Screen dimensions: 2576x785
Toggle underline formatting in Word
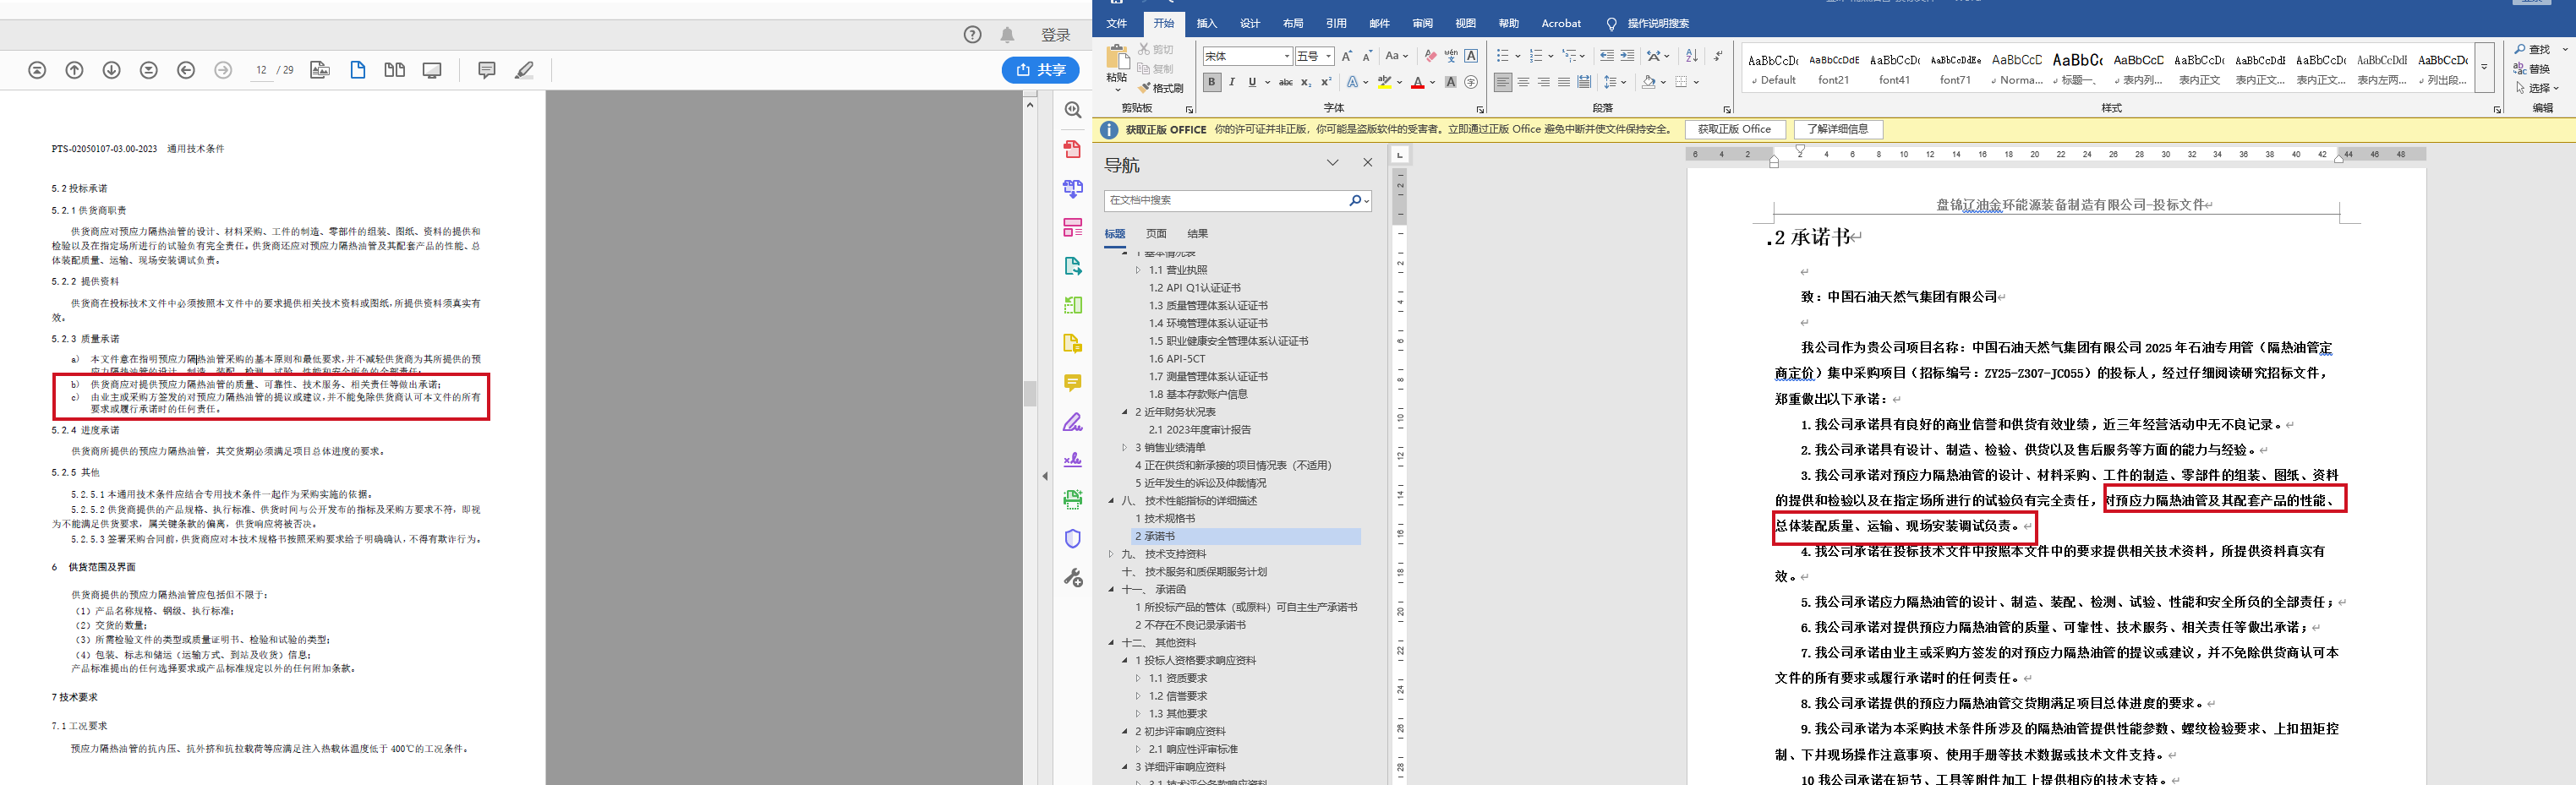tap(1252, 82)
